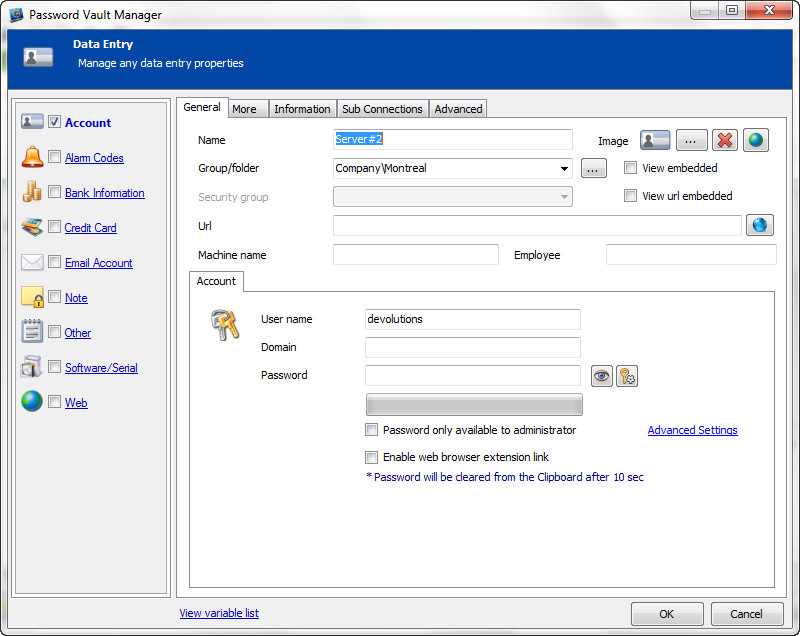The image size is (800, 636).
Task: Check the Credit Card checkbox
Action: tap(55, 226)
